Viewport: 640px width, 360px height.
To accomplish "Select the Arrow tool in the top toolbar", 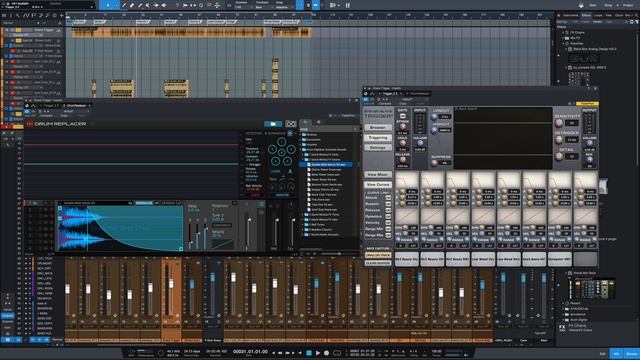I will coord(108,5).
